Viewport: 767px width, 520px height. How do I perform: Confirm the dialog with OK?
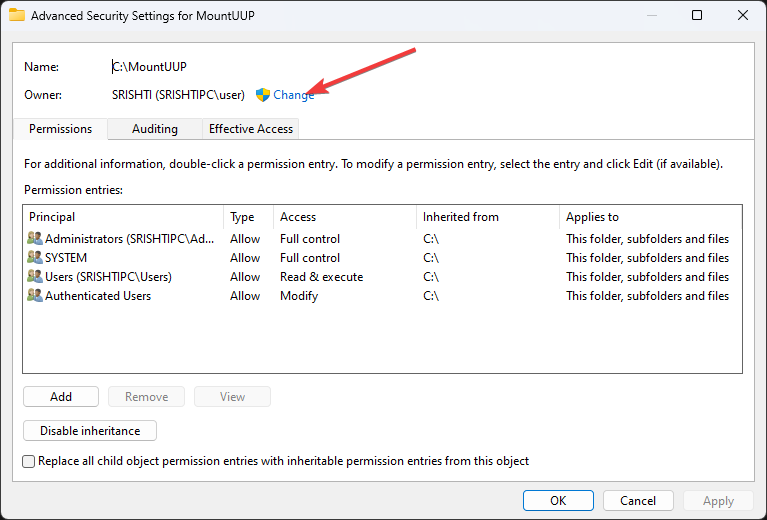558,500
